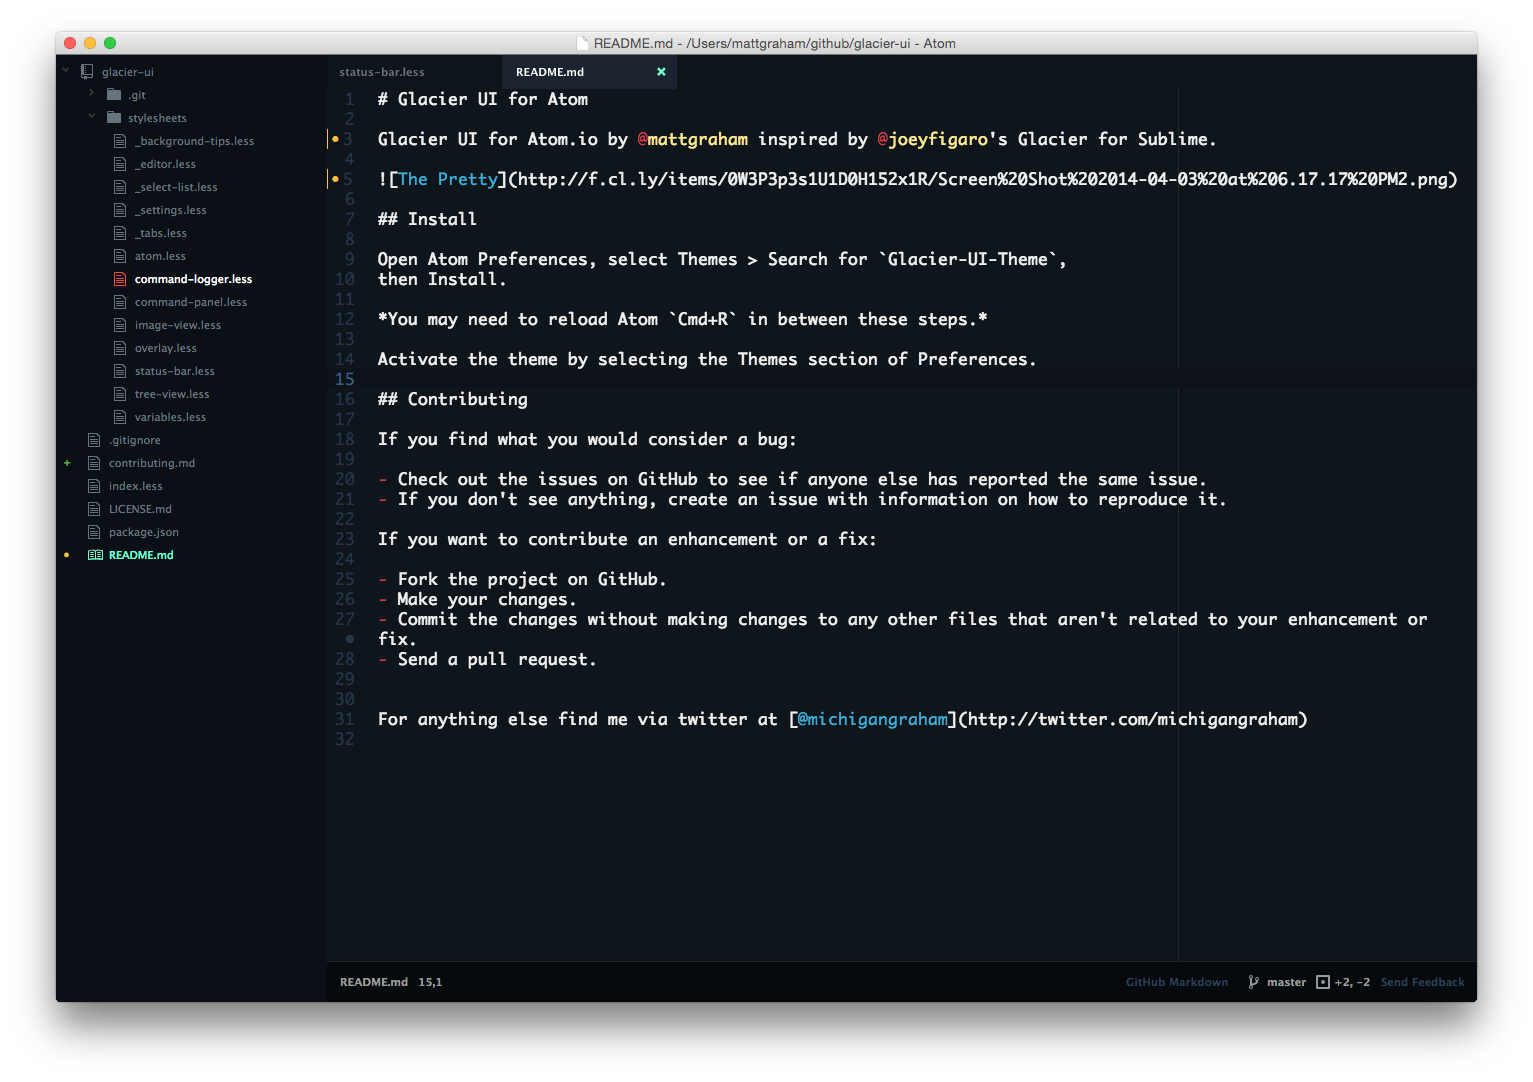The image size is (1533, 1082).
Task: Click the package.json file icon
Action: (94, 532)
